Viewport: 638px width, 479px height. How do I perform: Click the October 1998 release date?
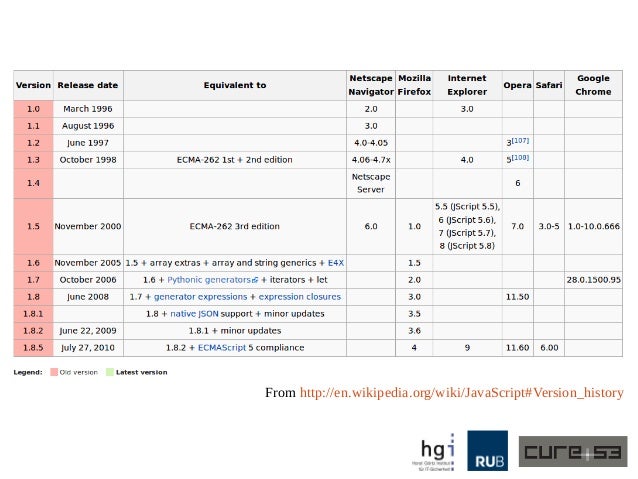pyautogui.click(x=88, y=160)
